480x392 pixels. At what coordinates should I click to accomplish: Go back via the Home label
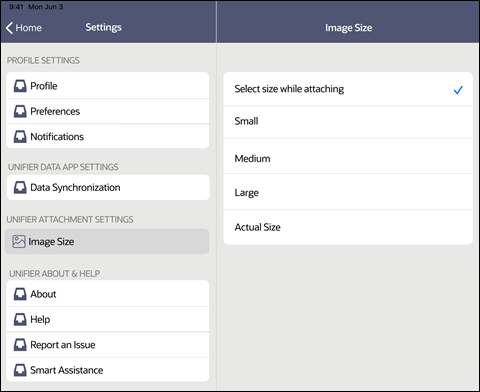(29, 28)
